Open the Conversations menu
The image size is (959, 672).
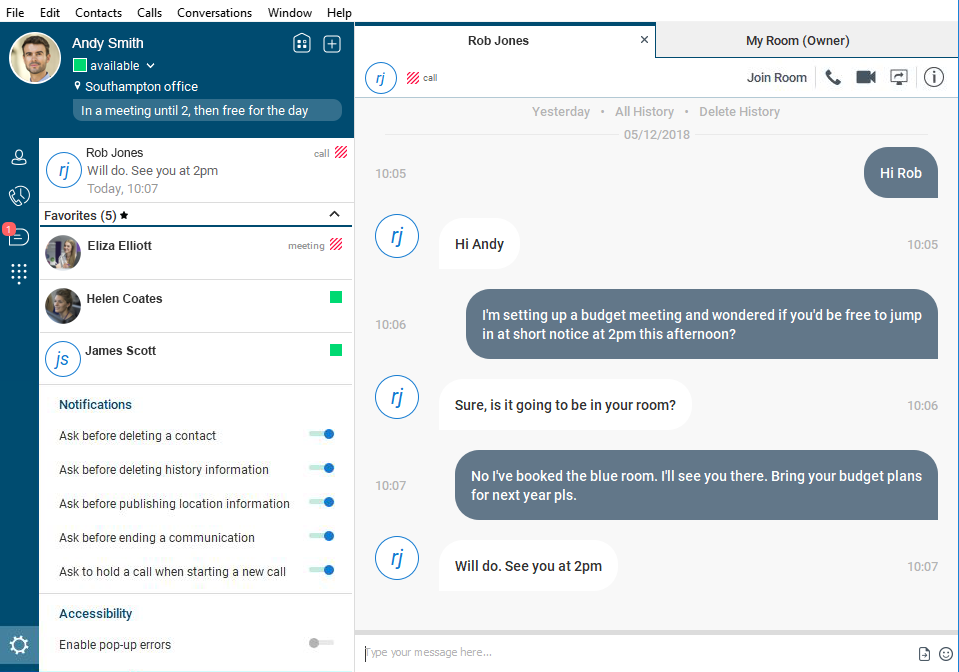(214, 12)
